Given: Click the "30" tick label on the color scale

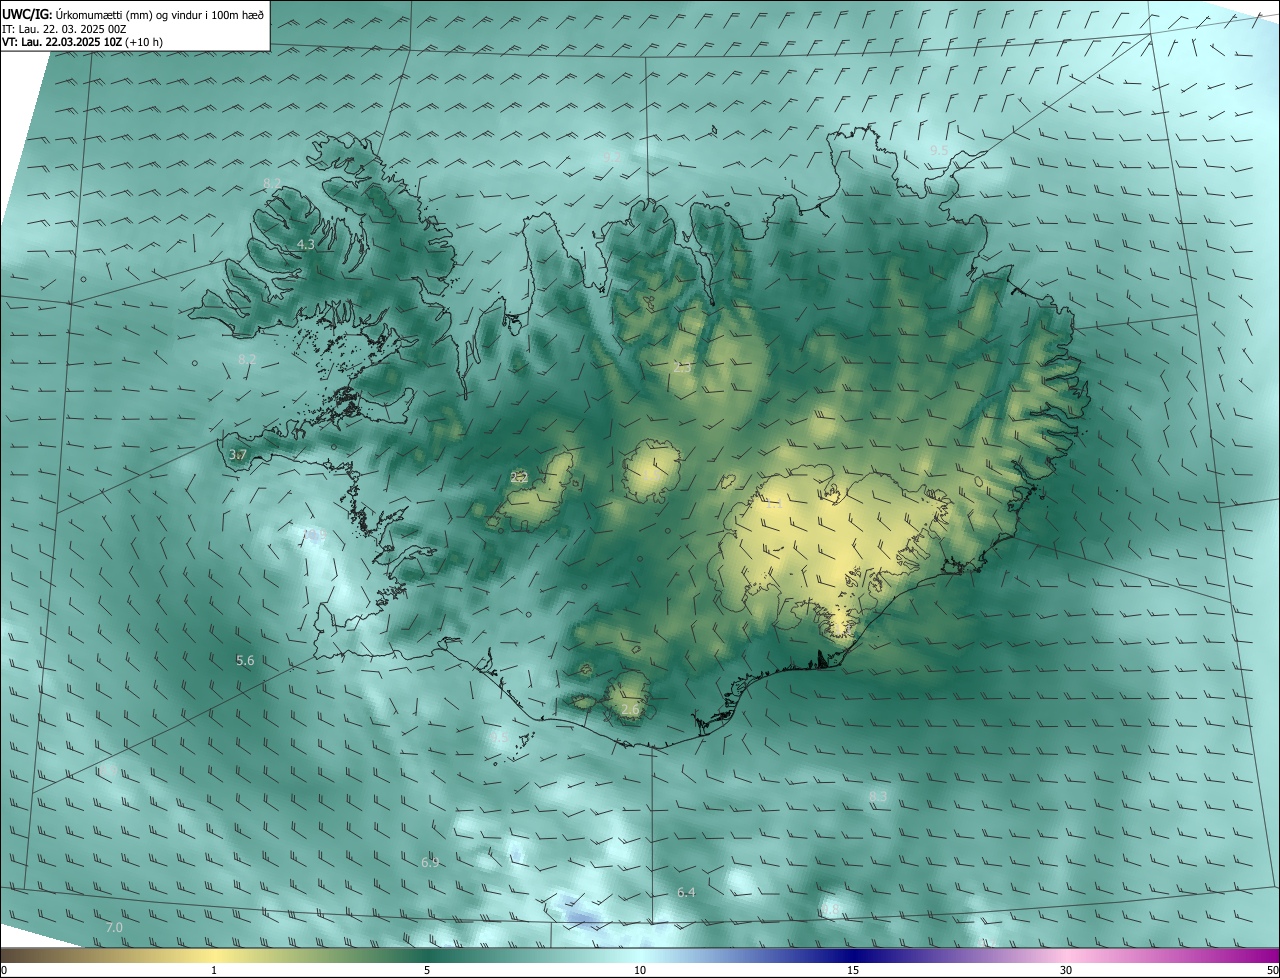Looking at the screenshot, I should pos(1066,970).
